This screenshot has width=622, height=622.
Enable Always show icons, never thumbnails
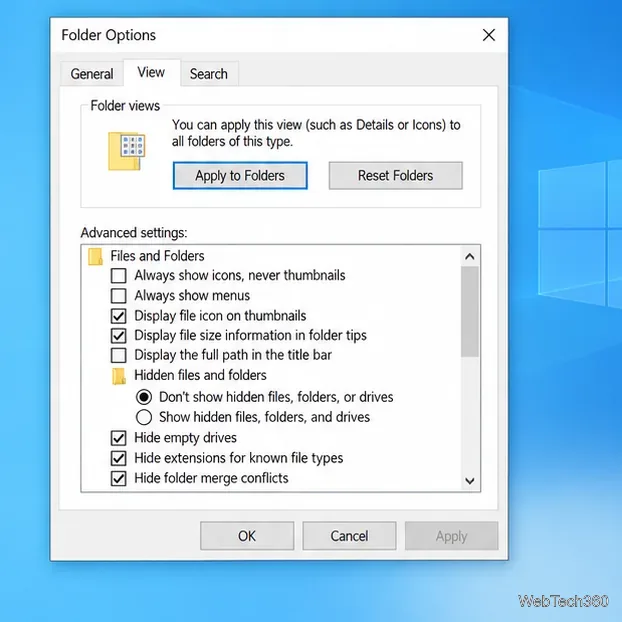coord(119,276)
